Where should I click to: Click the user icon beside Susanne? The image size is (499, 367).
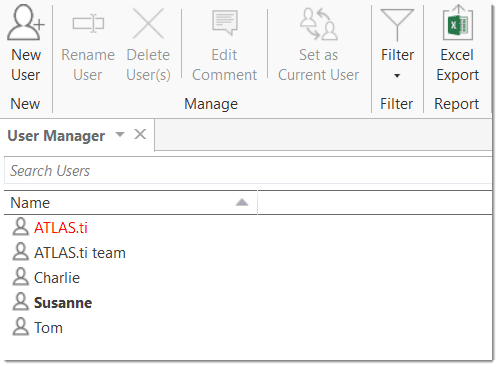click(21, 302)
